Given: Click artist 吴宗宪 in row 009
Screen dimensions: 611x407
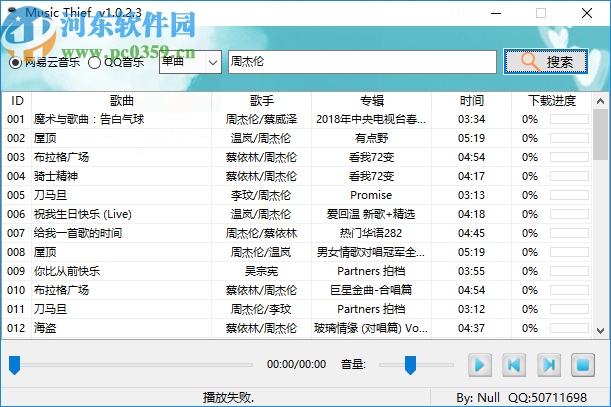Looking at the screenshot, I should tap(261, 271).
